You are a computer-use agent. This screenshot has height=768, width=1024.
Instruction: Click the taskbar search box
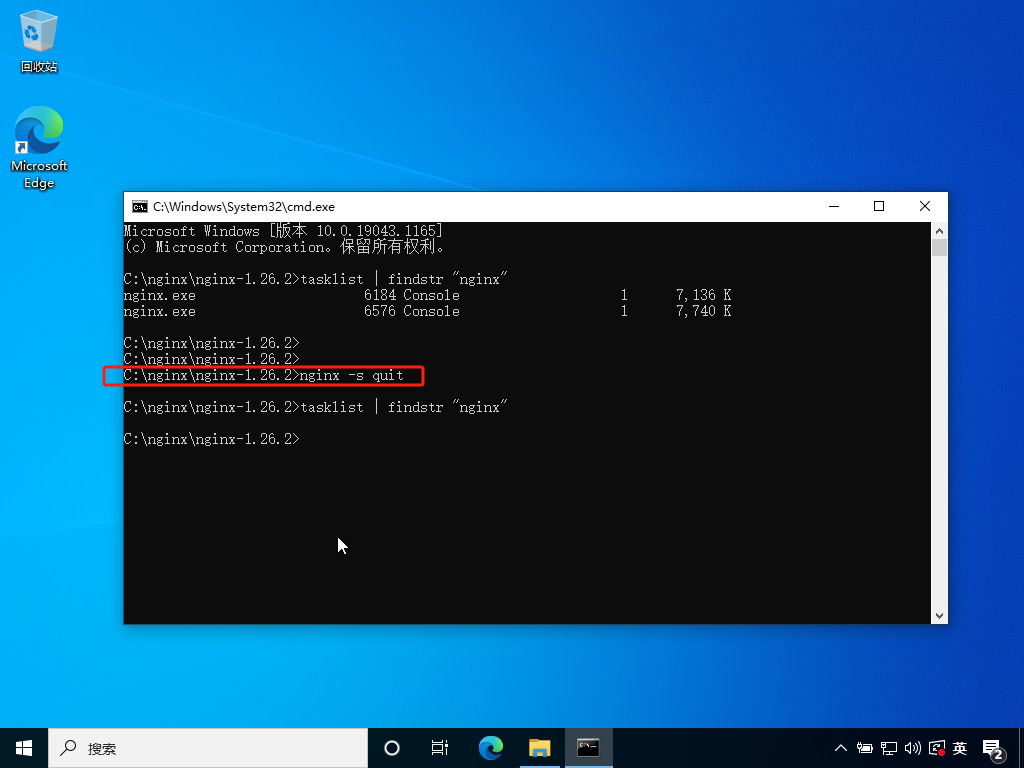pos(208,748)
